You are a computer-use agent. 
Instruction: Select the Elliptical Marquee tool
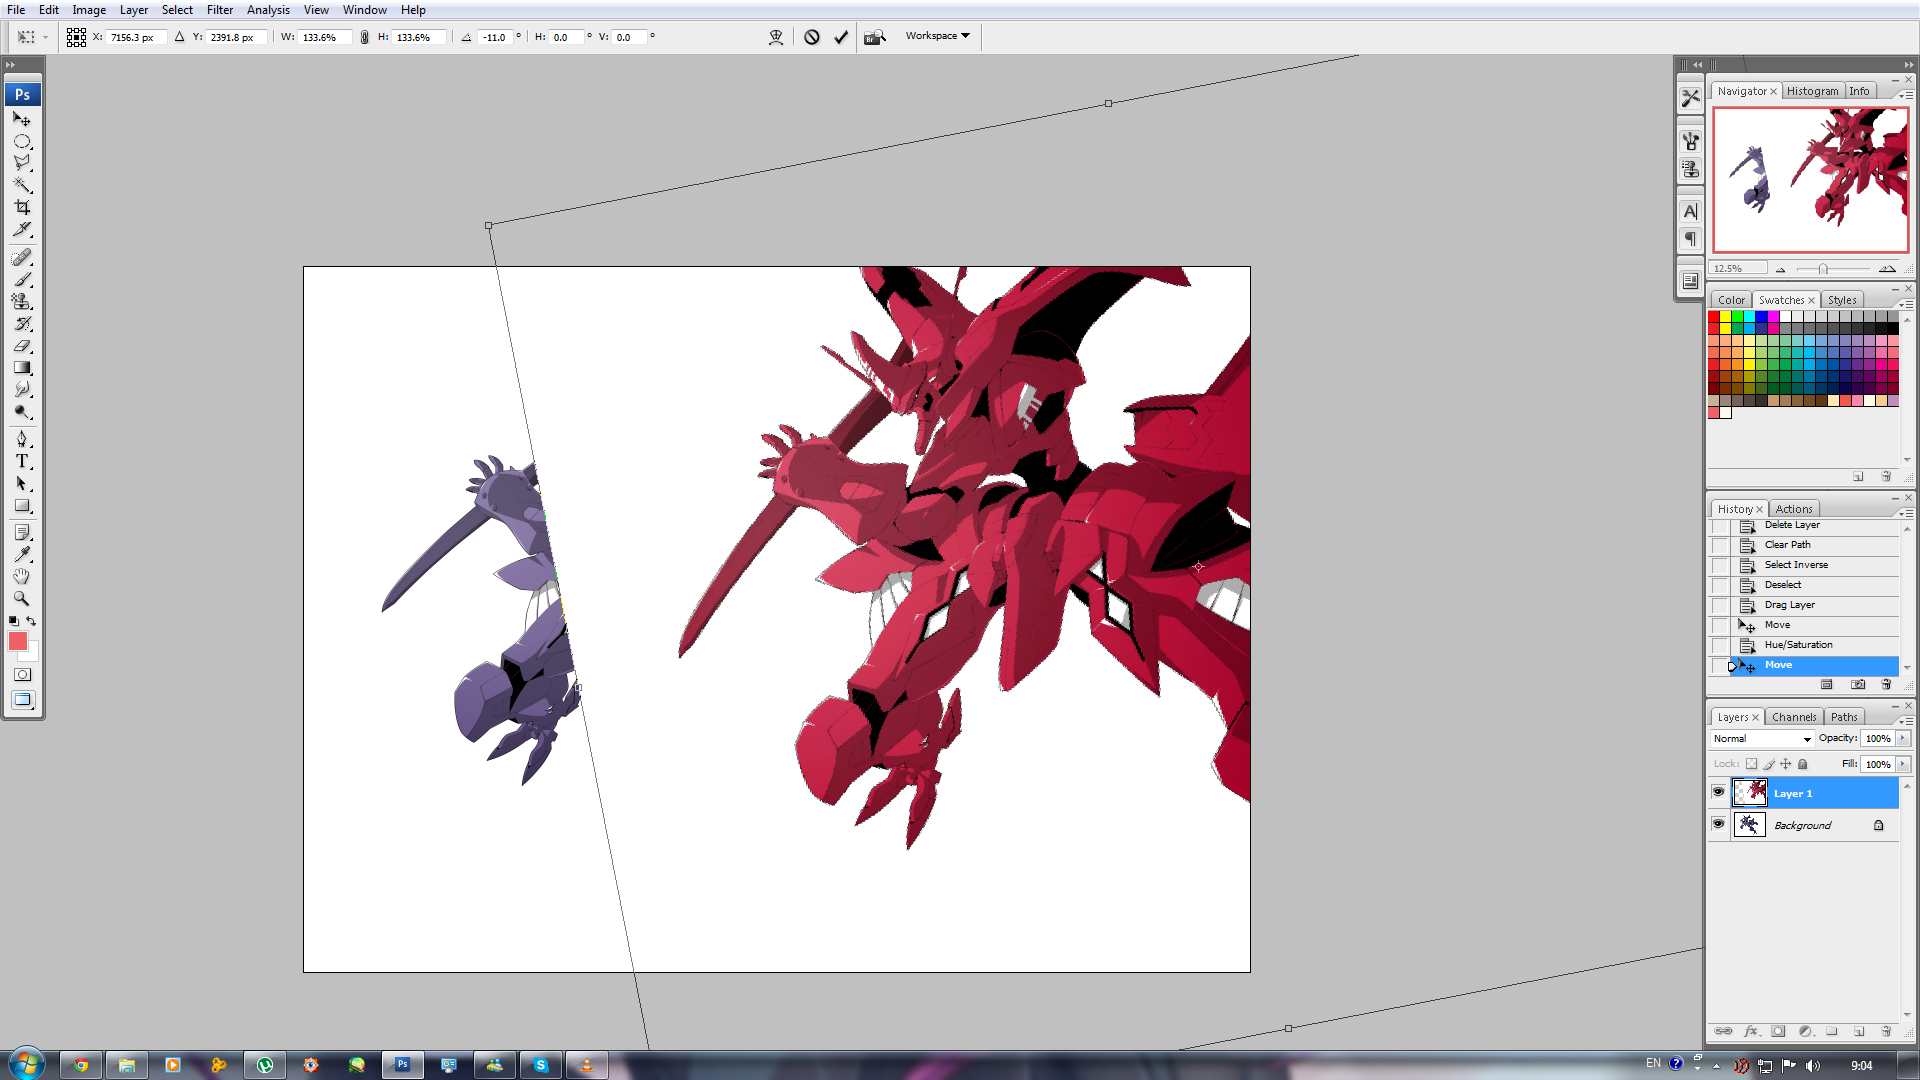21,141
